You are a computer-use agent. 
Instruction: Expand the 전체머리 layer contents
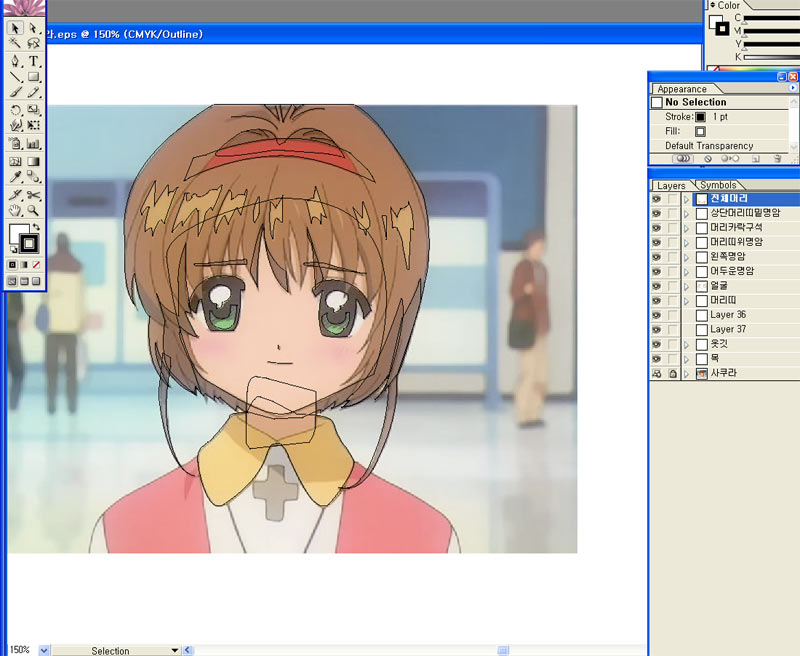pyautogui.click(x=686, y=199)
